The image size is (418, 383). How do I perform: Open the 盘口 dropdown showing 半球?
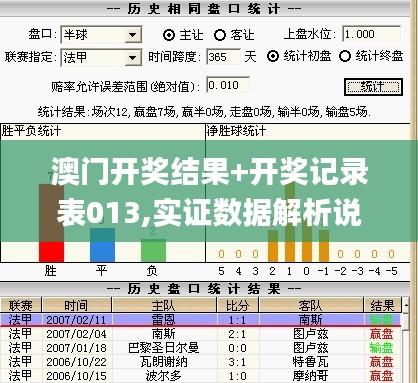click(x=101, y=35)
